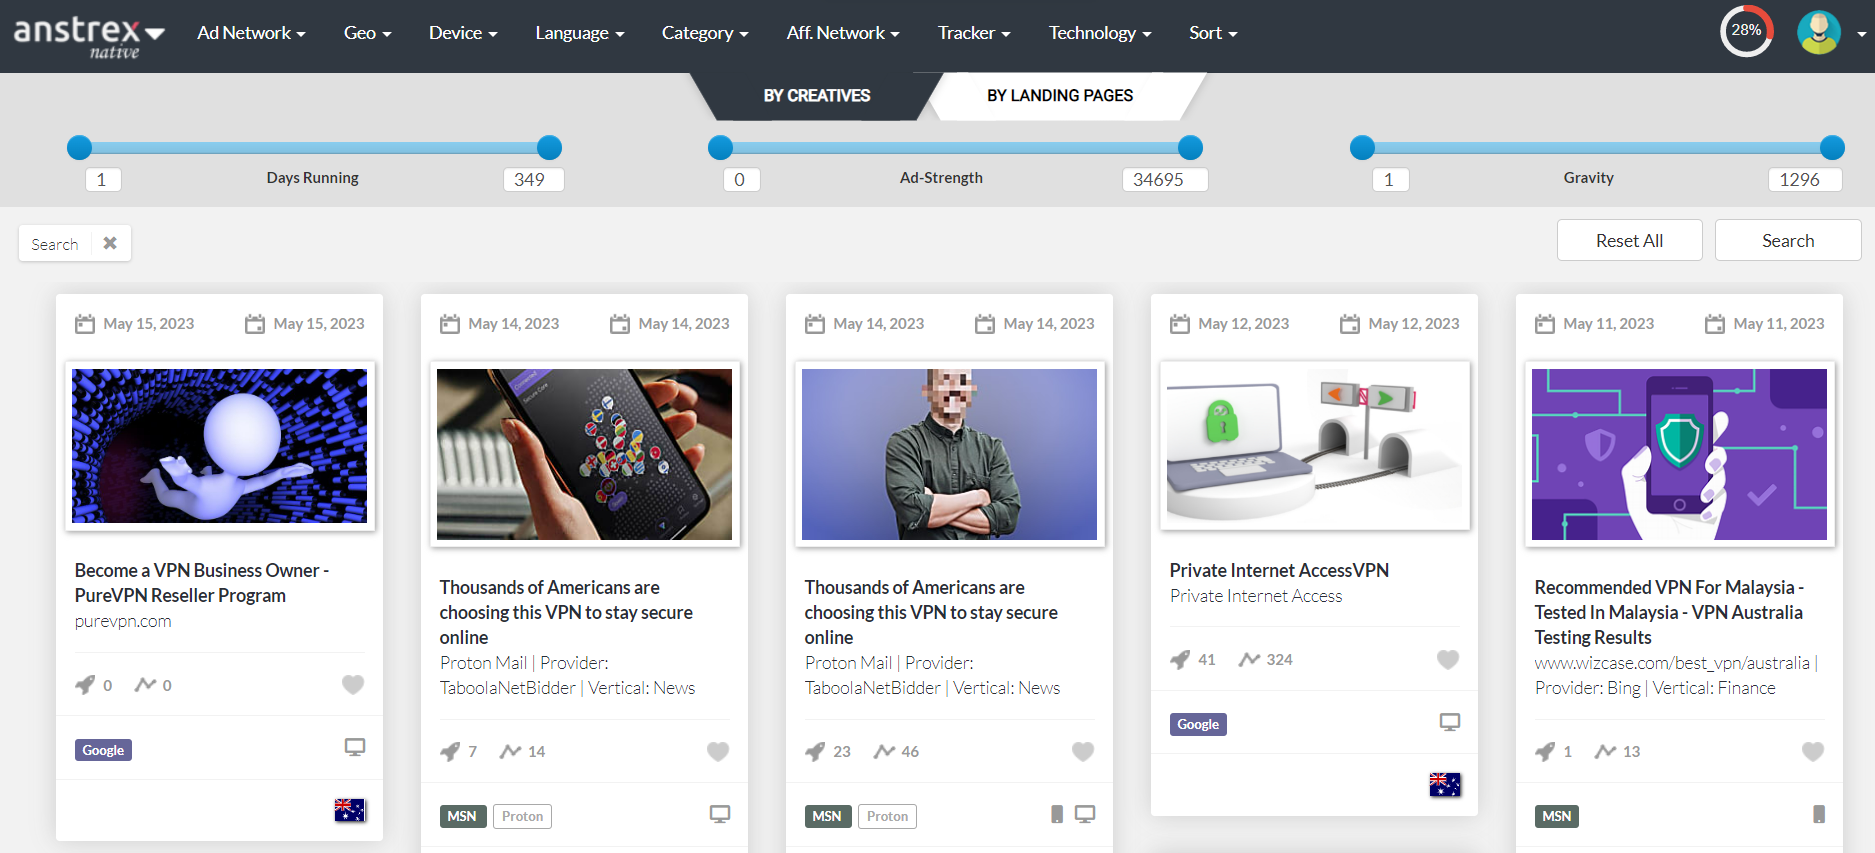1875x853 pixels.
Task: Click the Search text input field
Action: tap(55, 244)
